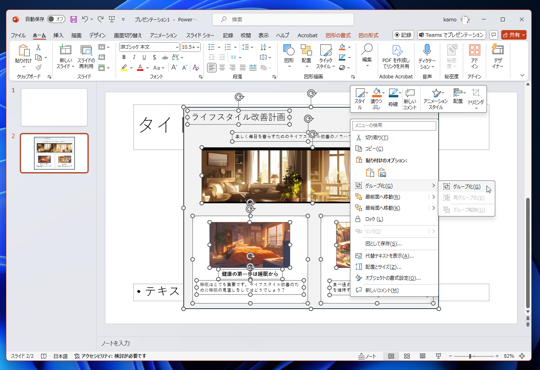This screenshot has width=540, height=370.
Task: Open the 挿入 ribbon tab
Action: [x=58, y=35]
